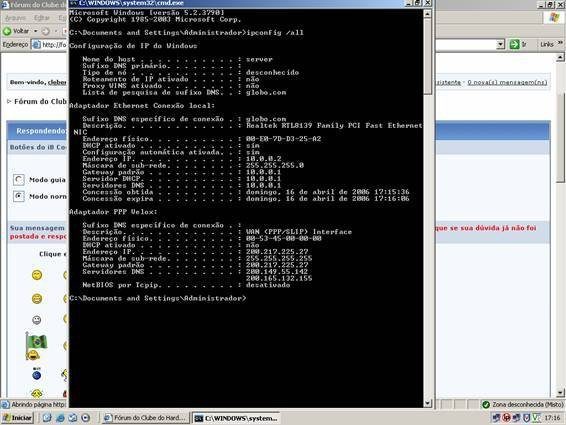Insert the Brazil flag emoticon
Image resolution: width=566 pixels, height=425 pixels.
pos(36,346)
